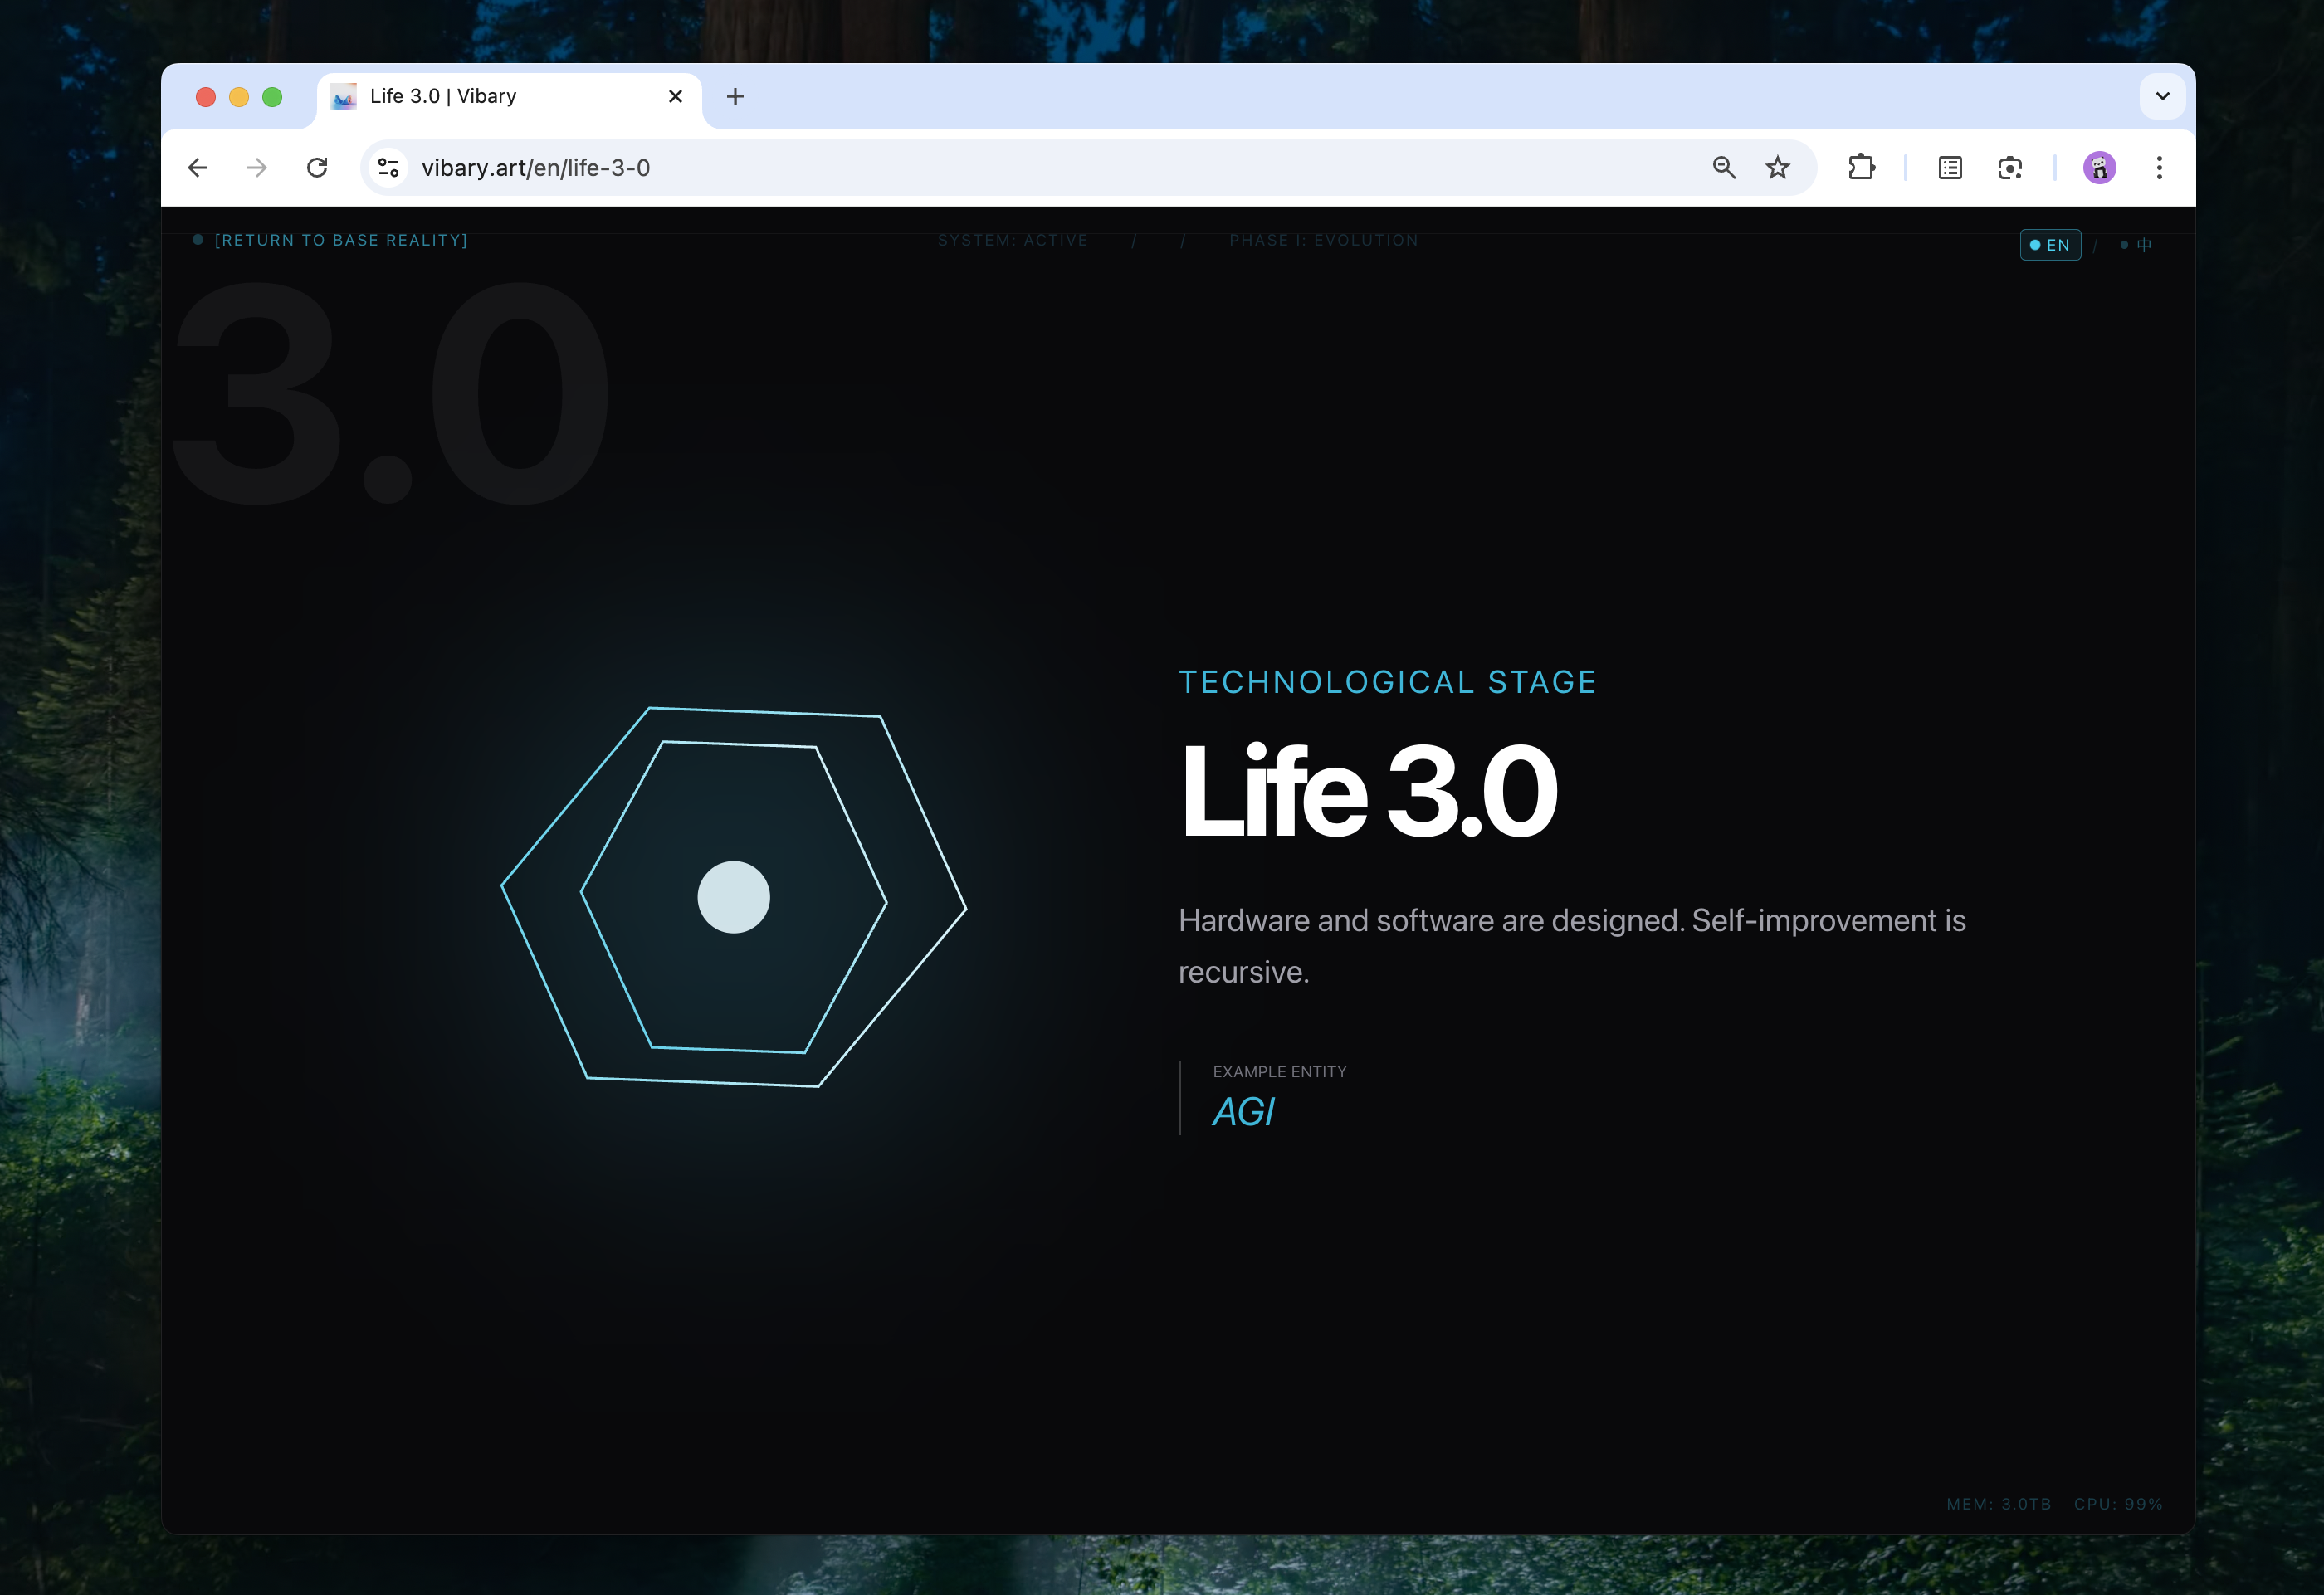Click the browser back arrow
The height and width of the screenshot is (1595, 2324).
point(198,168)
